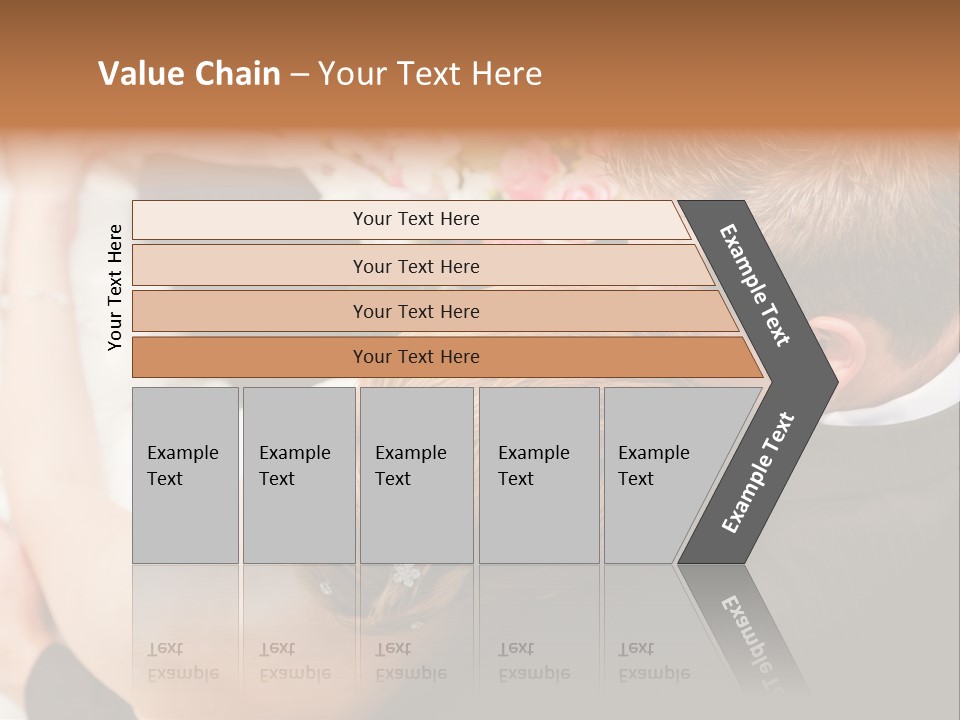Screen dimensions: 960x720
Task: Select the mirrored reflection text under the middle box
Action: (x=410, y=661)
